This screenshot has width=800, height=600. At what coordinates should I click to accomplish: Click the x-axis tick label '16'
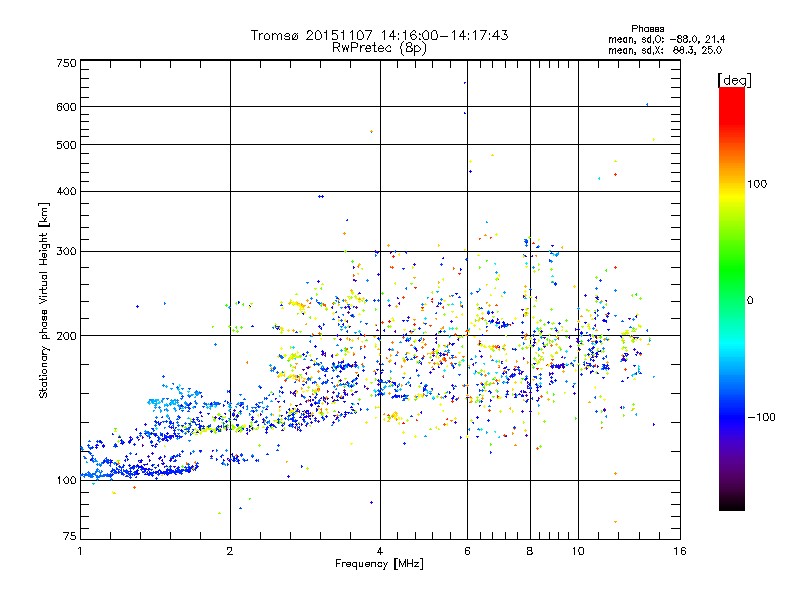680,551
